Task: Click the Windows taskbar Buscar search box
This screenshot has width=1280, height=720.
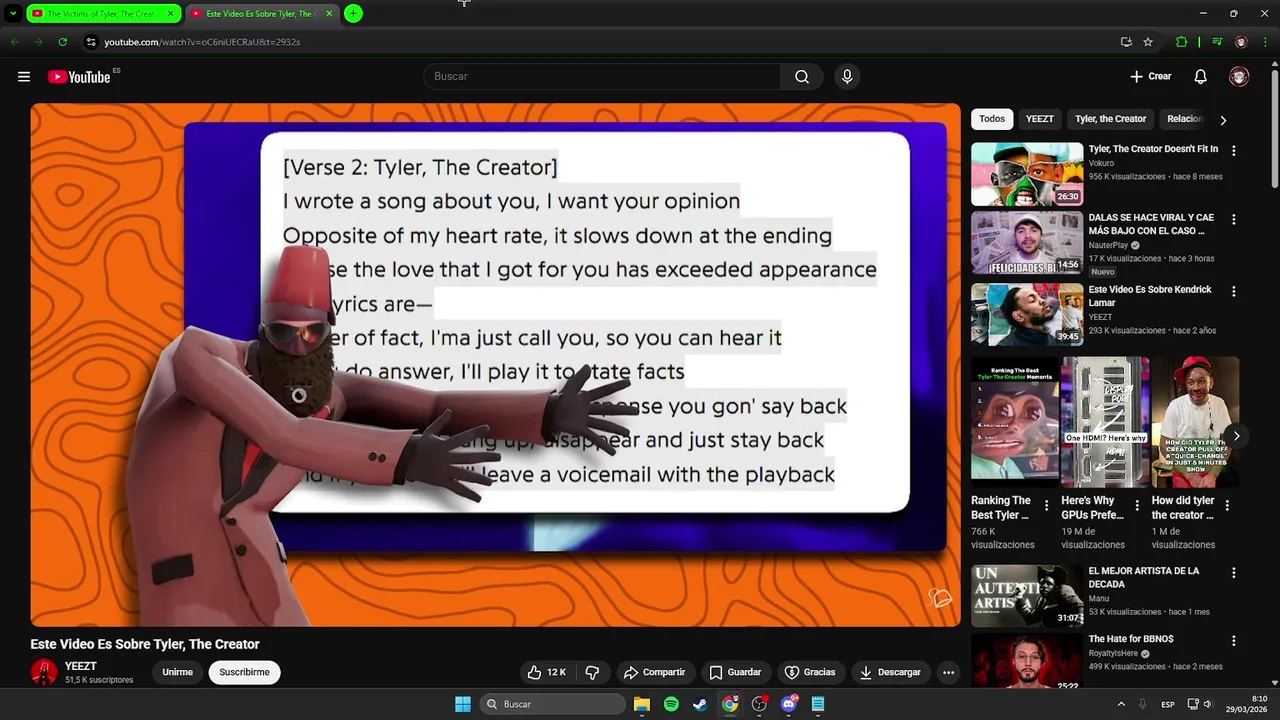Action: tap(552, 704)
